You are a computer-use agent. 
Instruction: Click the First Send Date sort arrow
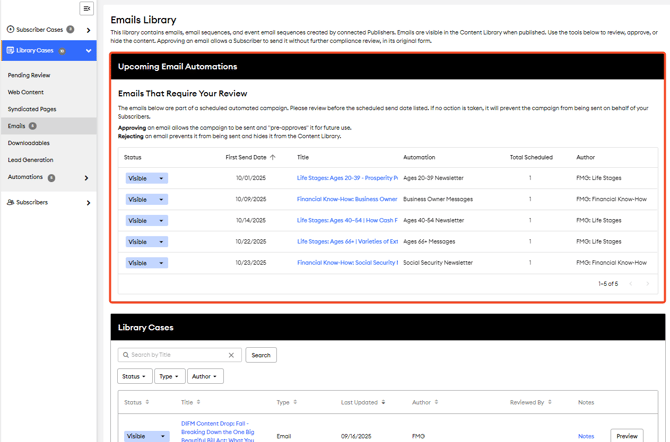click(273, 157)
